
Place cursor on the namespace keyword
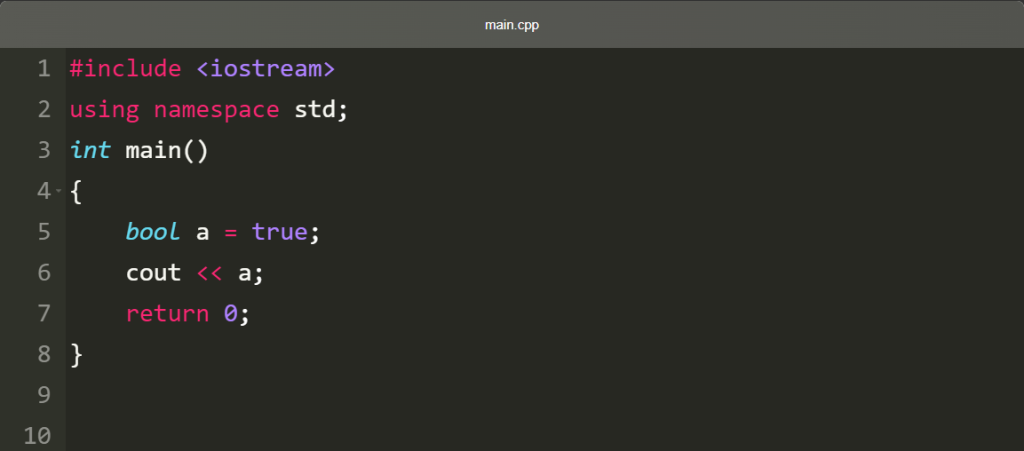click(217, 110)
